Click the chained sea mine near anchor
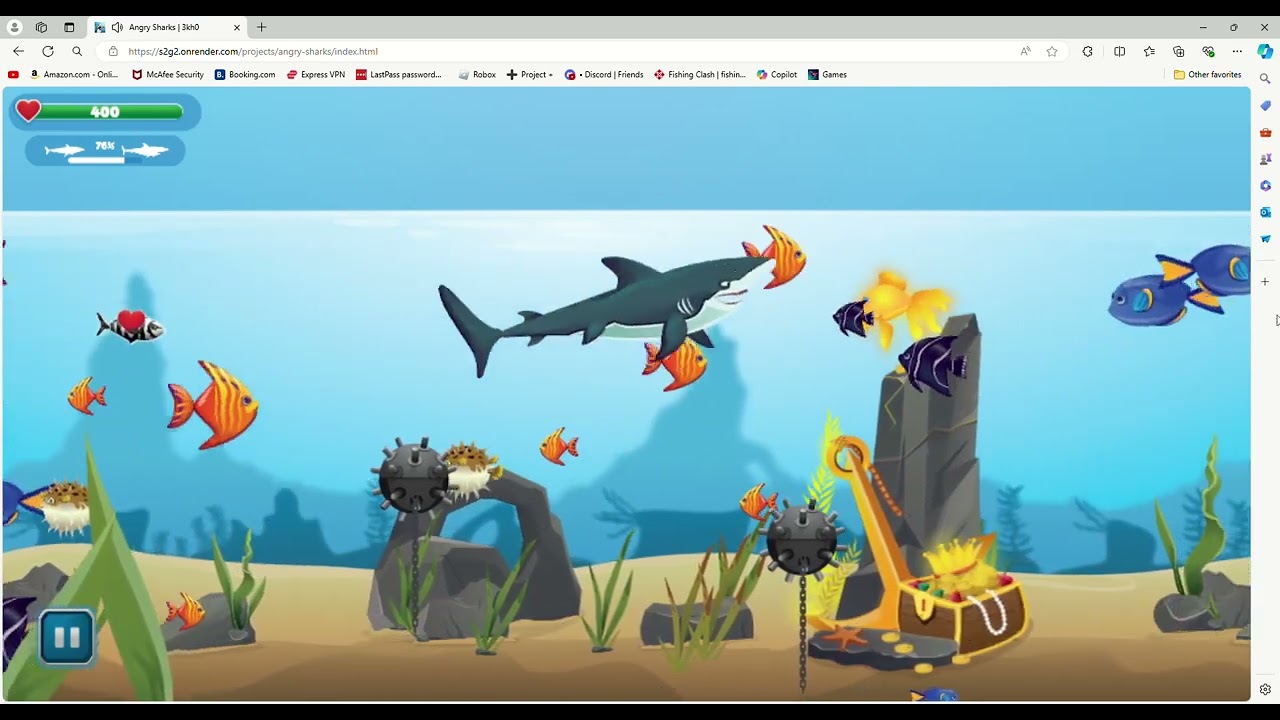 coord(801,540)
